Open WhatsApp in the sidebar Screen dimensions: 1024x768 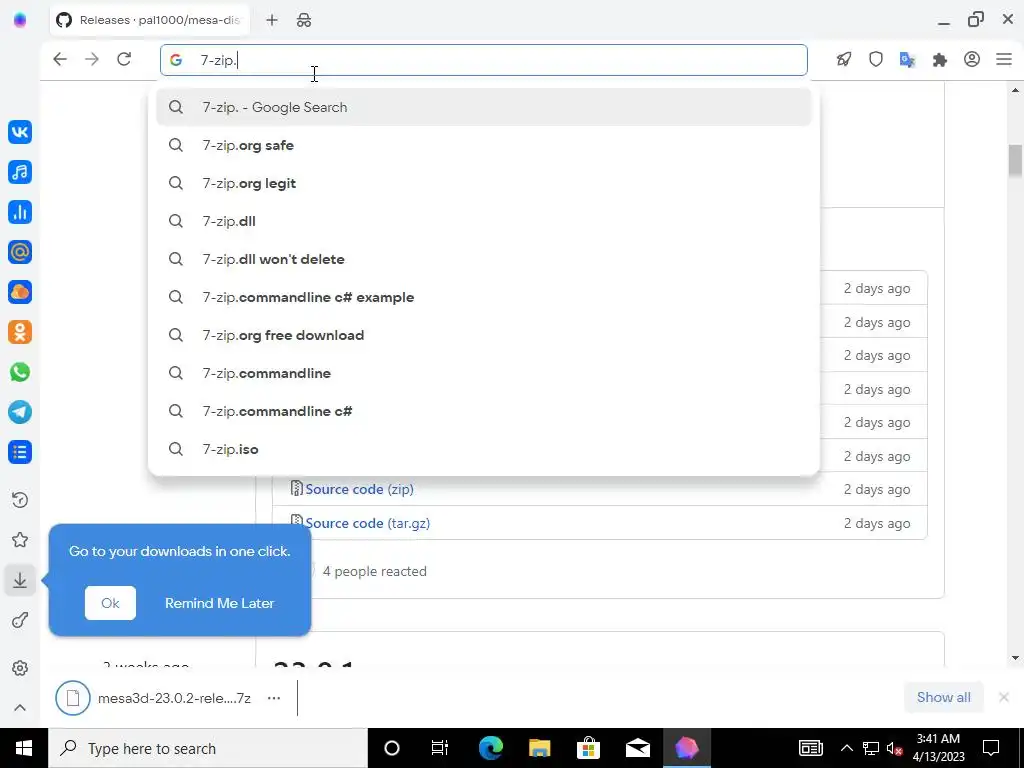tap(20, 372)
